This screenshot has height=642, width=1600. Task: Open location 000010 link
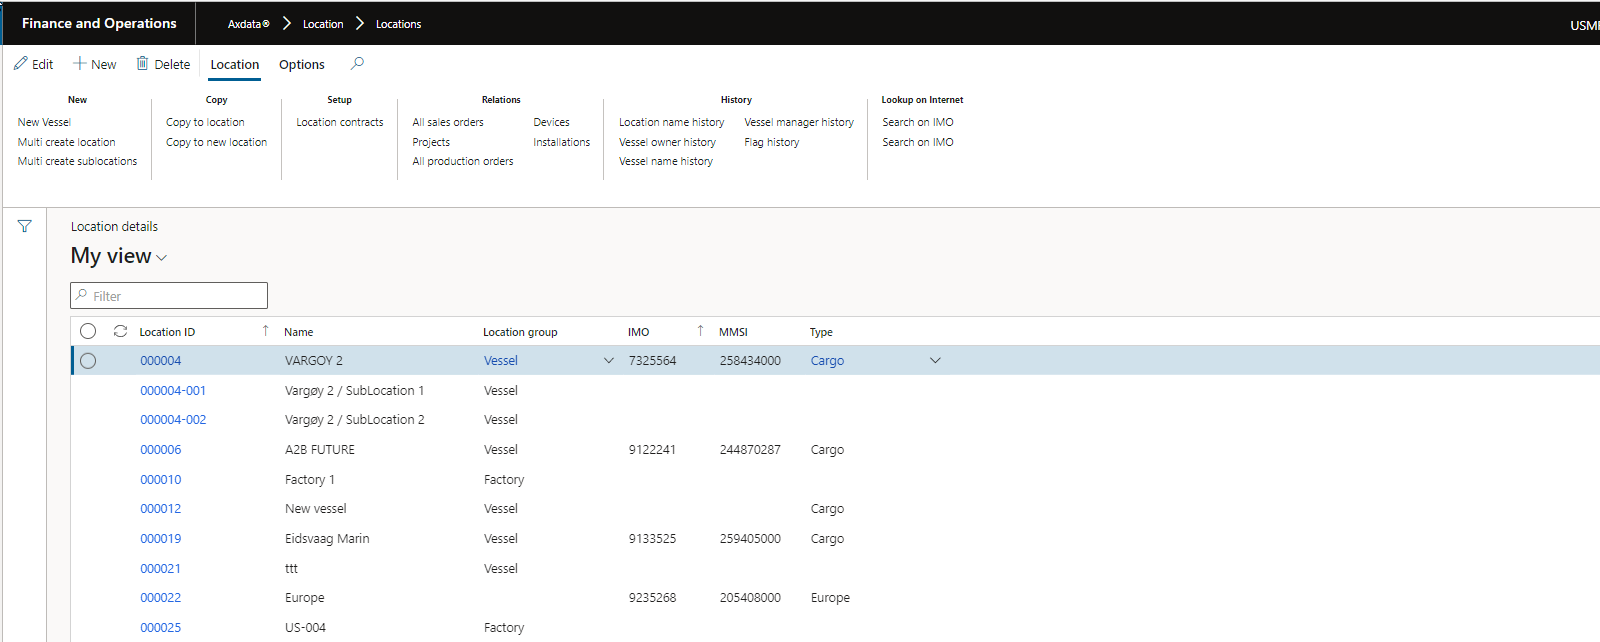[161, 480]
